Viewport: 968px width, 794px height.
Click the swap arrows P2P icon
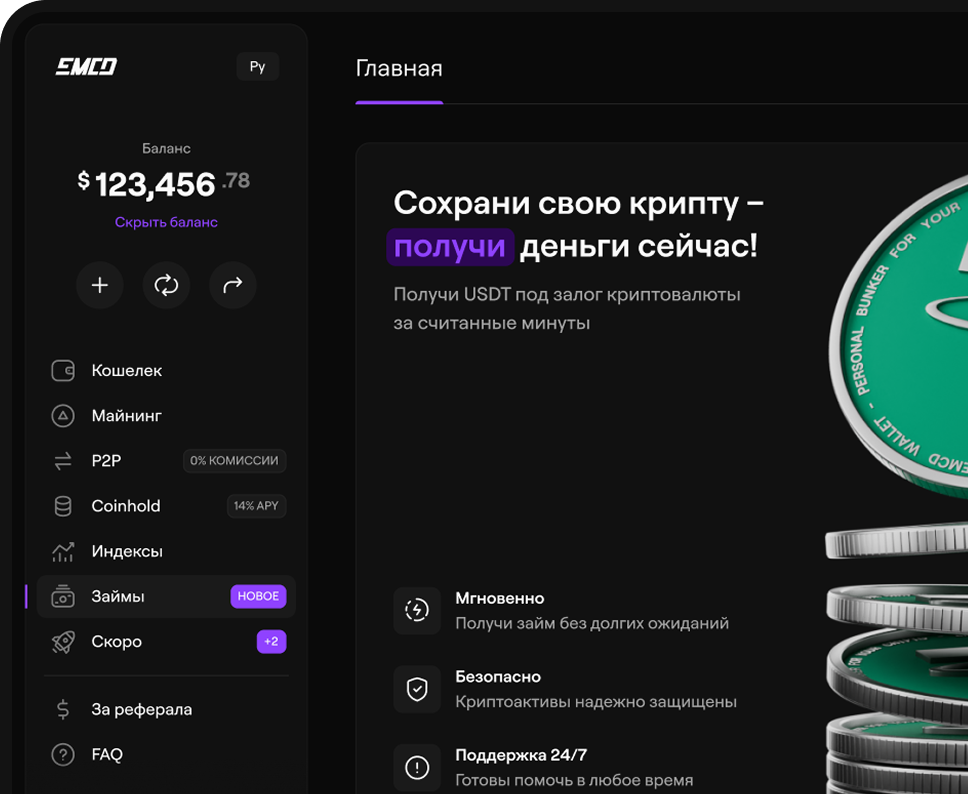tap(63, 461)
